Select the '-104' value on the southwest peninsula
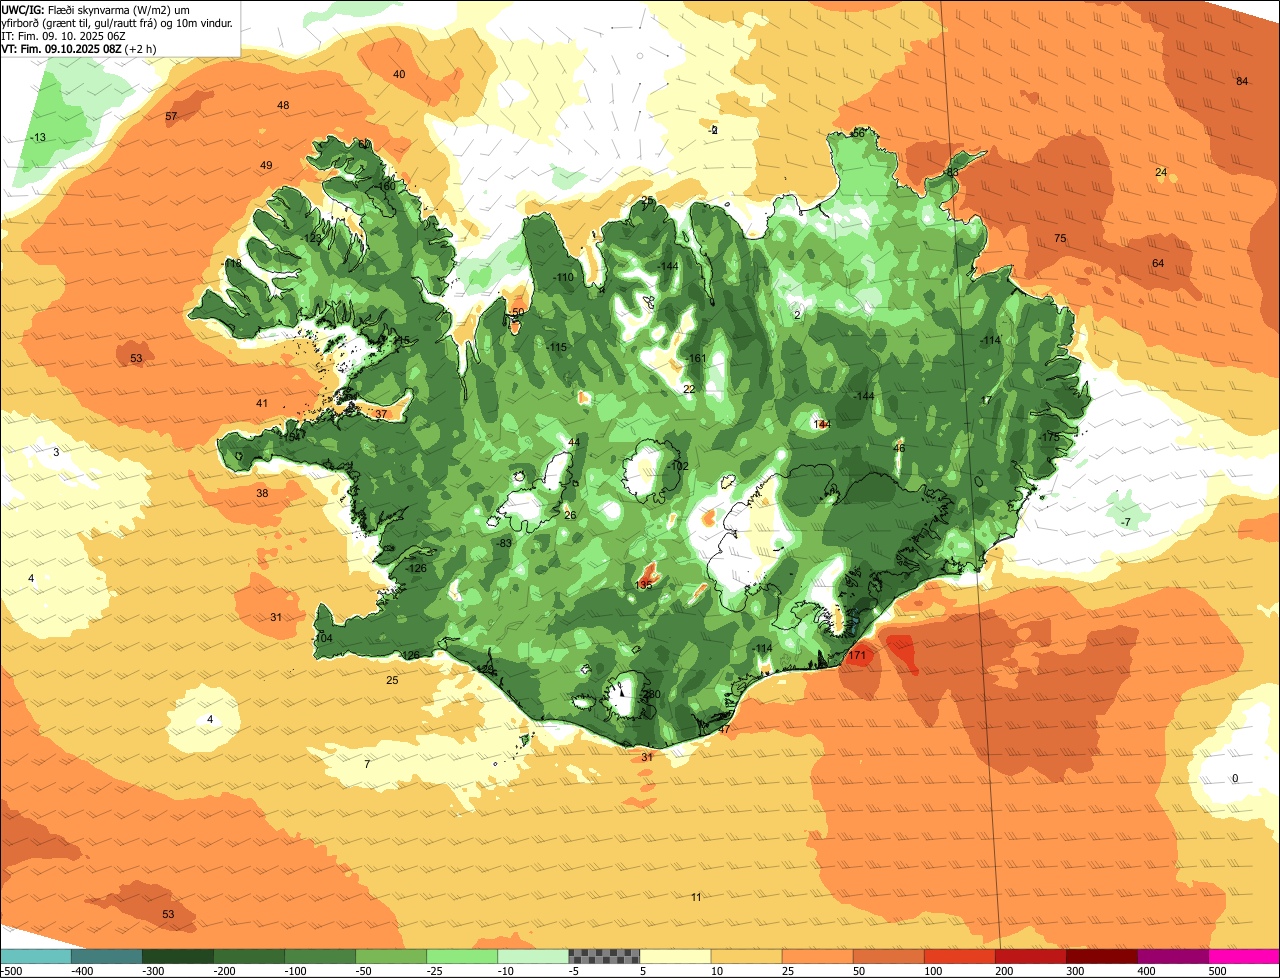Image resolution: width=1280 pixels, height=978 pixels. (322, 638)
